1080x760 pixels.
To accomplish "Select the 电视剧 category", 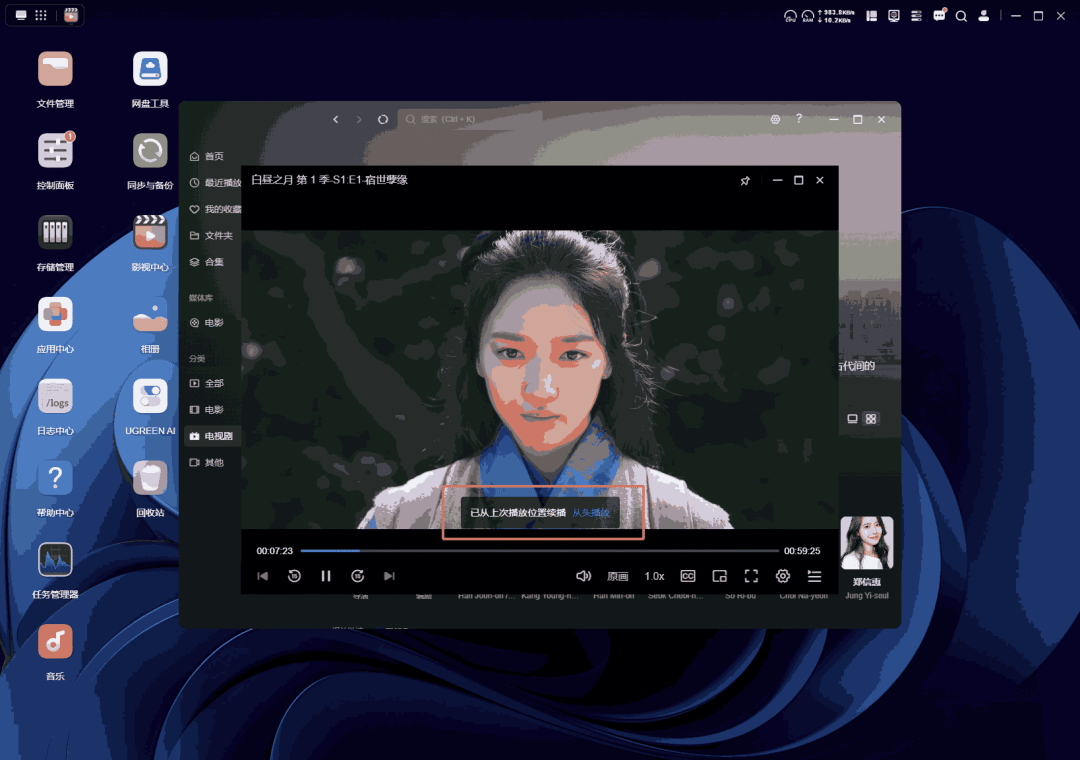I will tap(211, 436).
